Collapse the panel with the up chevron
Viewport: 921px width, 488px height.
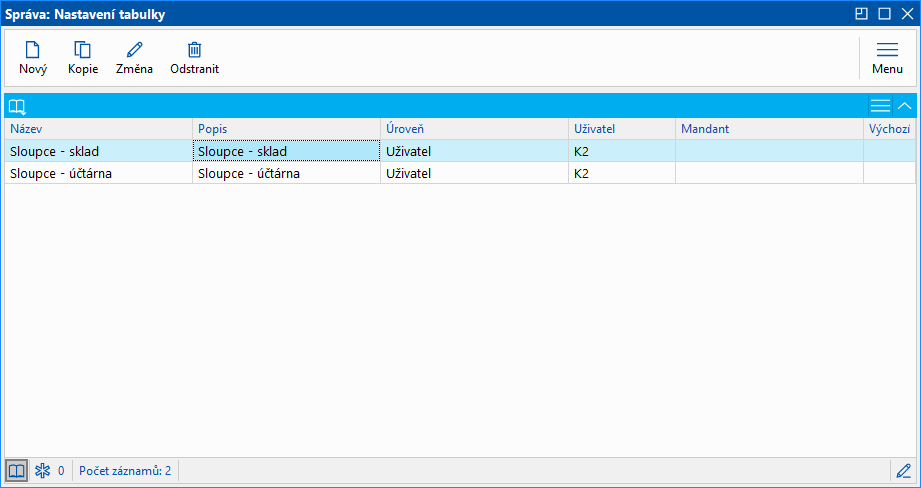[x=905, y=106]
